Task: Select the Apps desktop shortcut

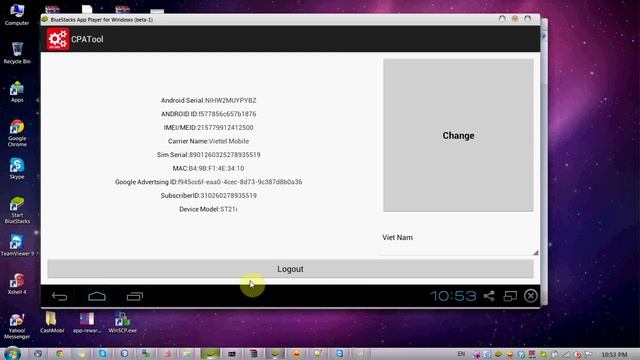Action: [x=17, y=92]
